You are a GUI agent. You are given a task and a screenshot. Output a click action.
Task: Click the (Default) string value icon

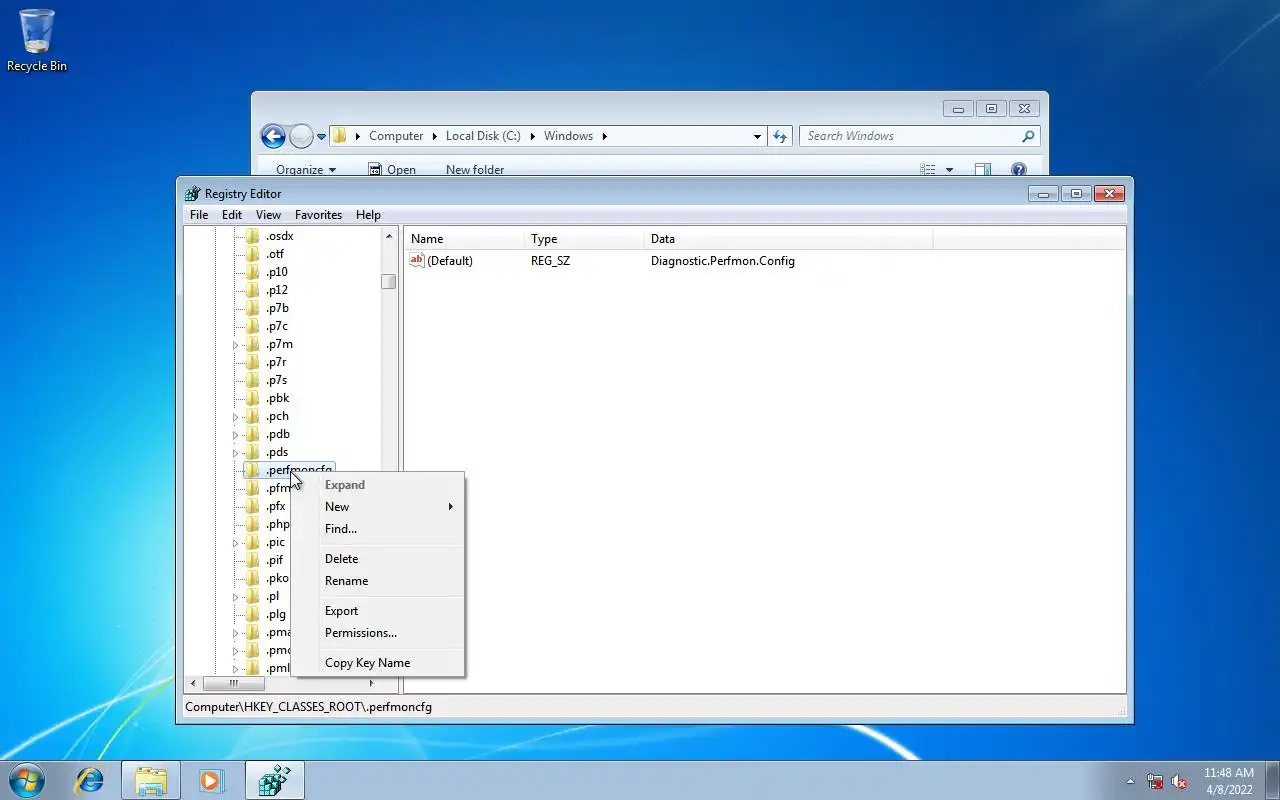(418, 260)
